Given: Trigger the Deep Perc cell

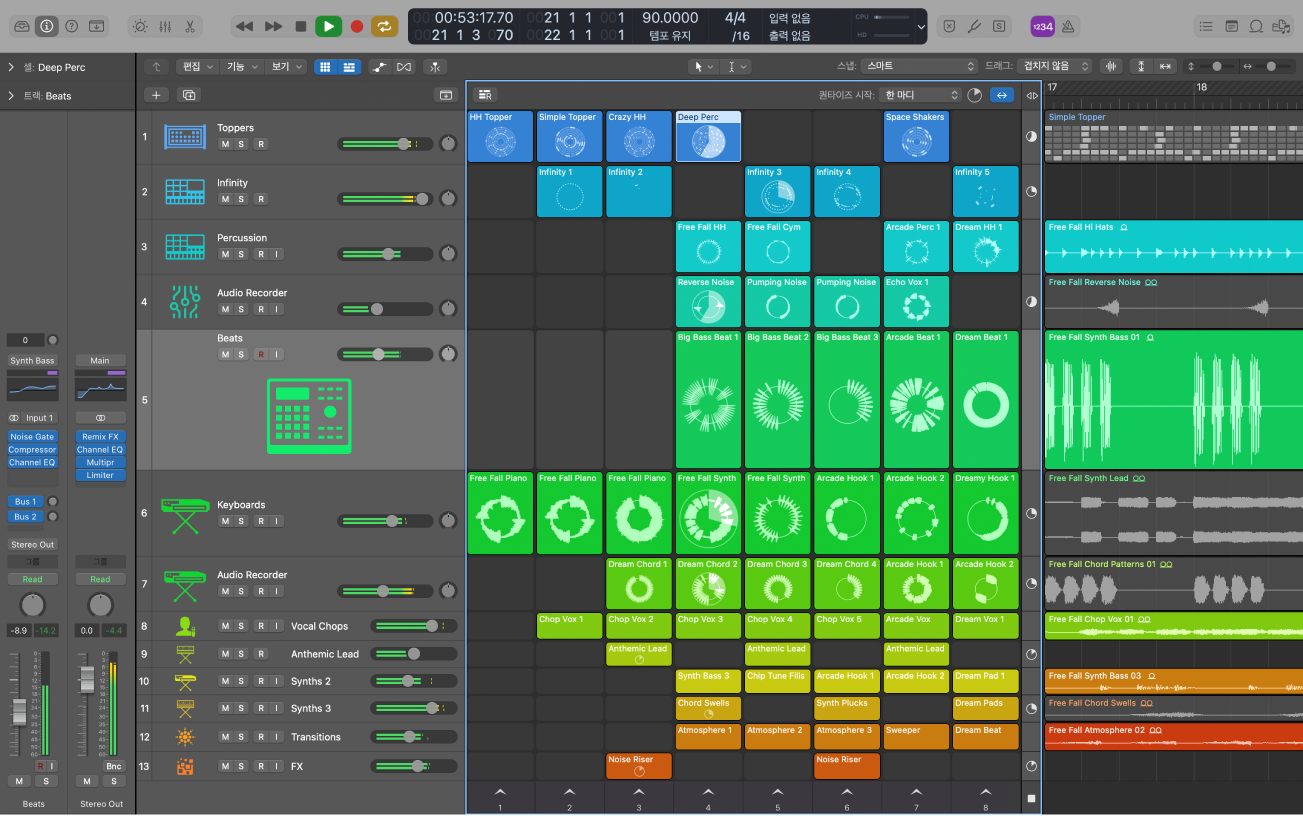Looking at the screenshot, I should pyautogui.click(x=708, y=136).
